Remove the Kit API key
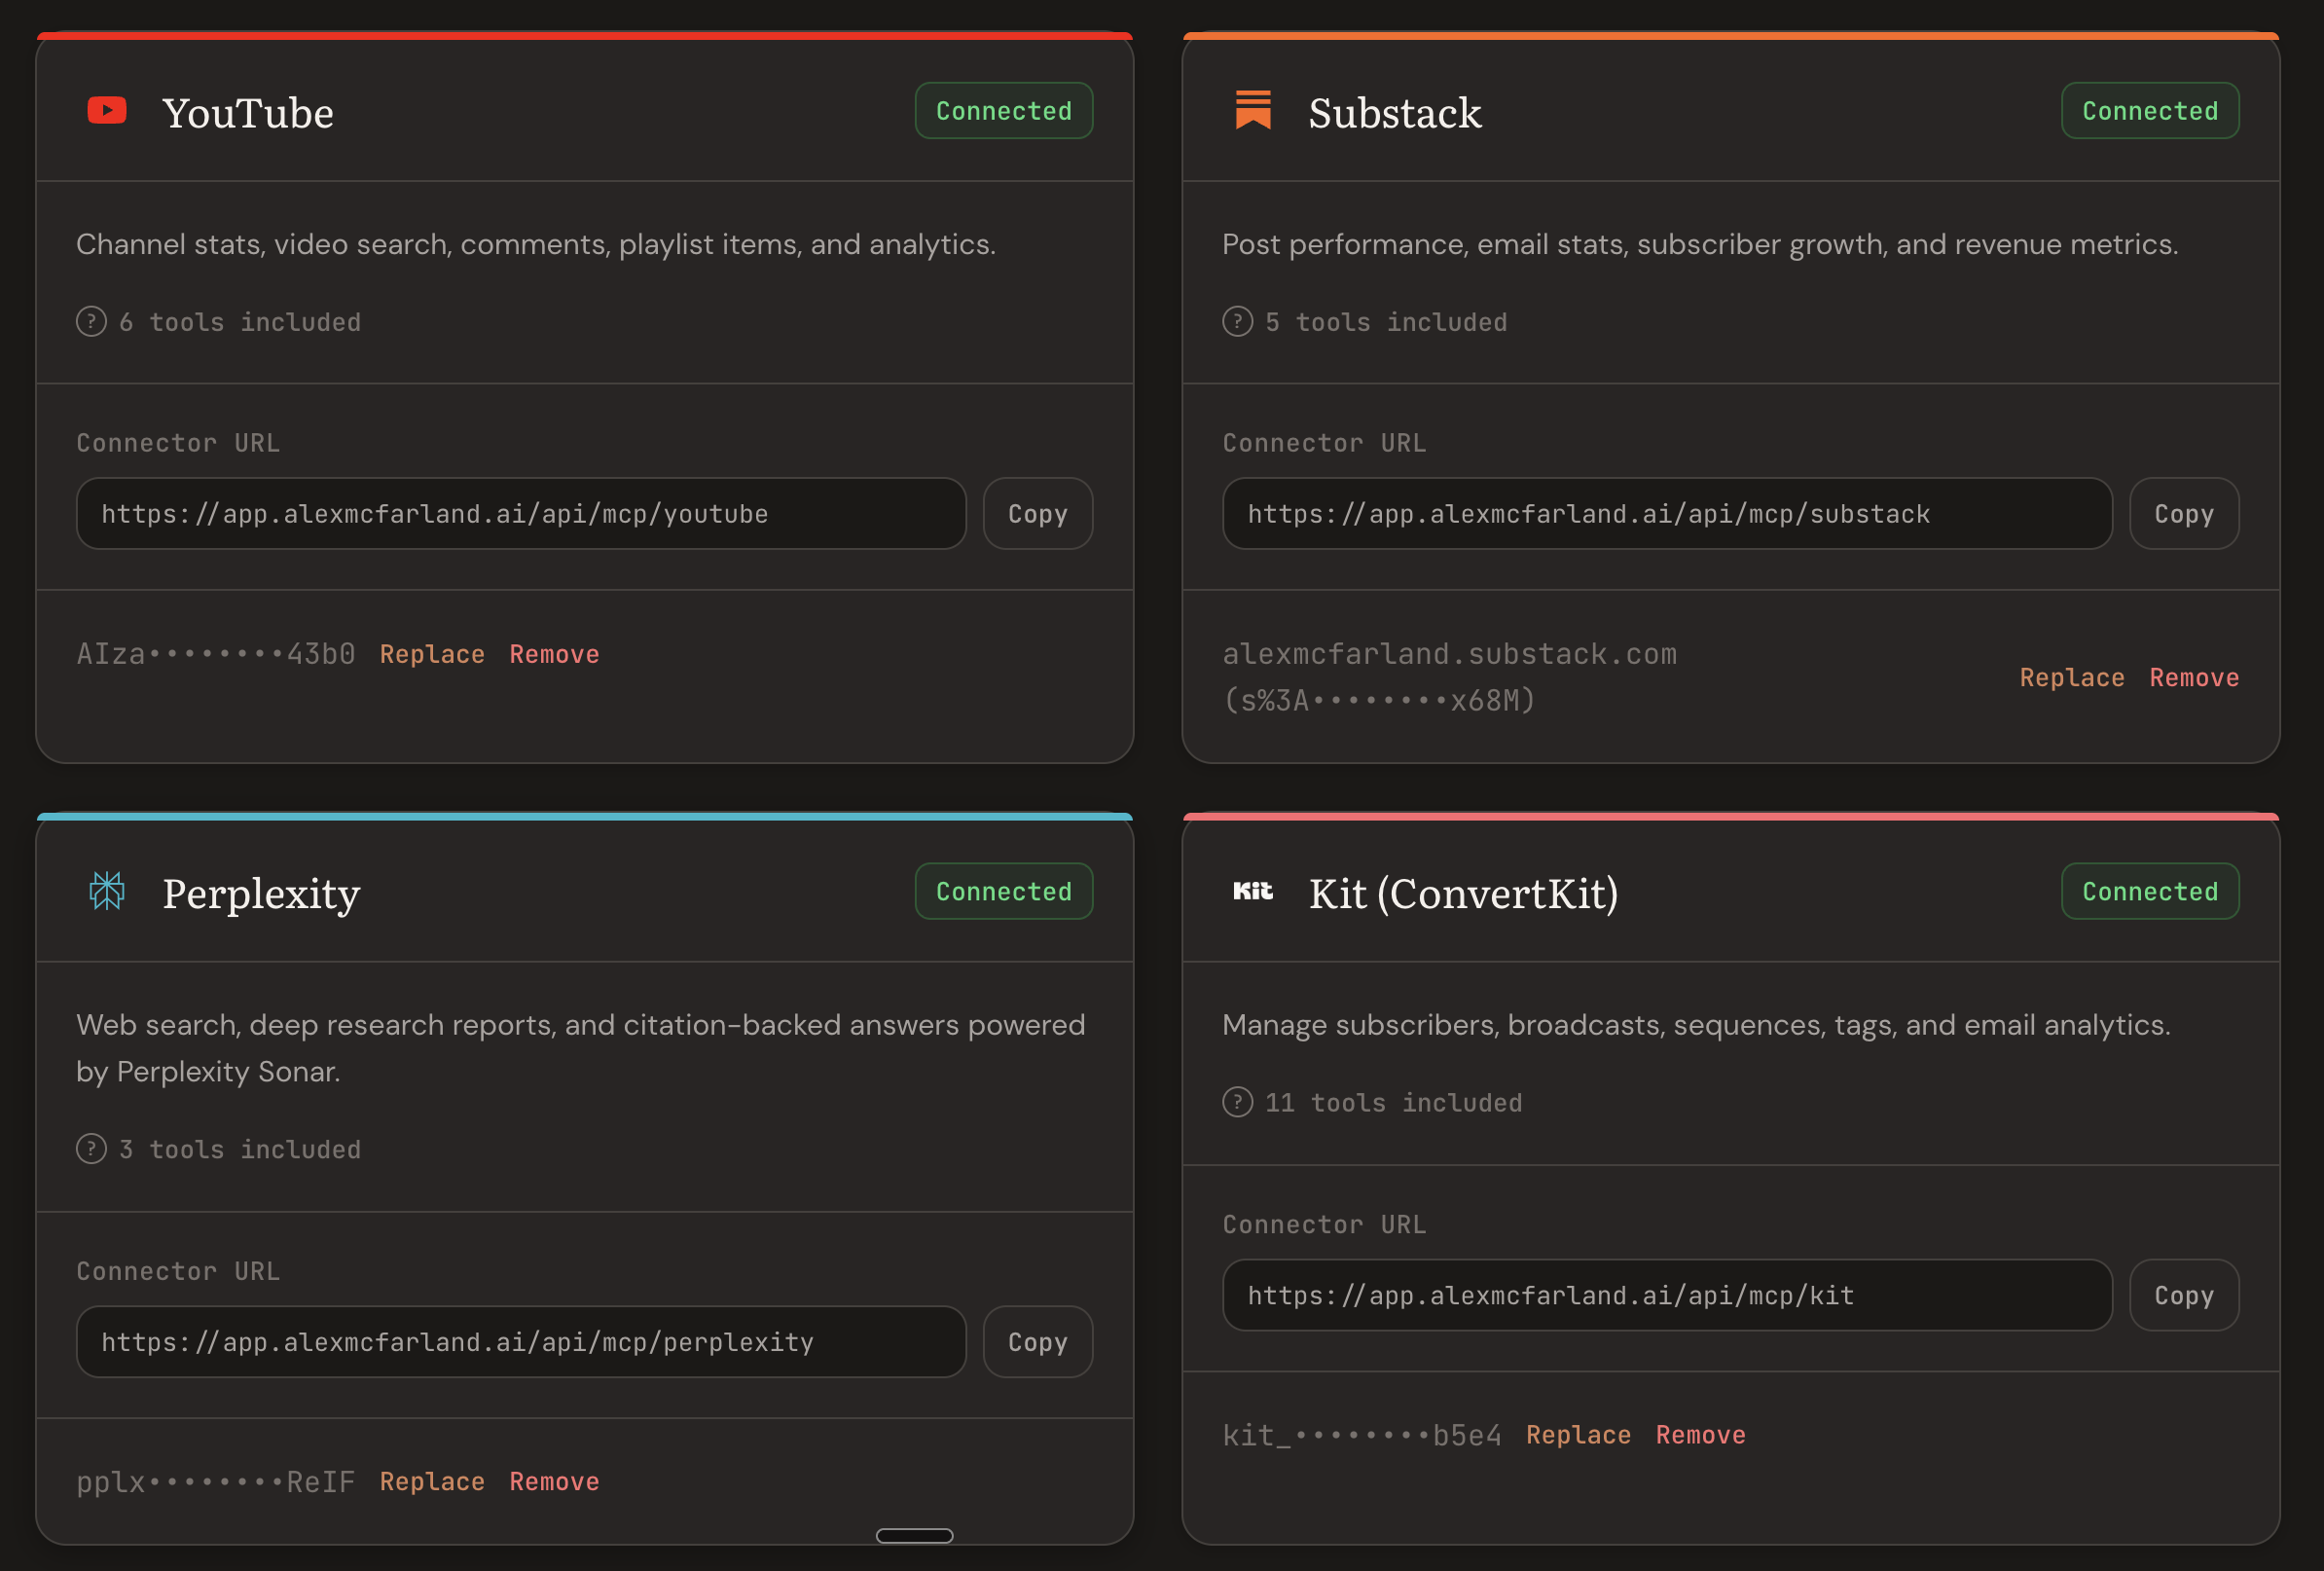The height and width of the screenshot is (1571, 2324). click(1699, 1434)
